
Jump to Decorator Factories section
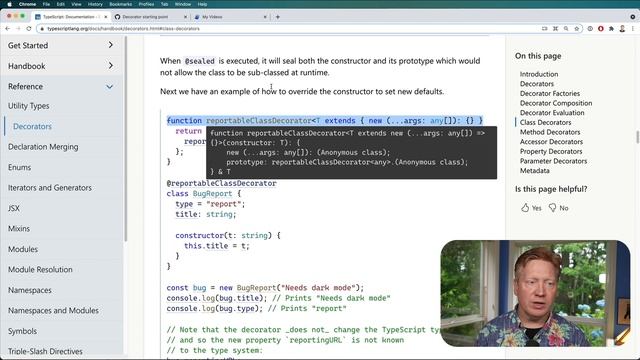click(x=550, y=93)
